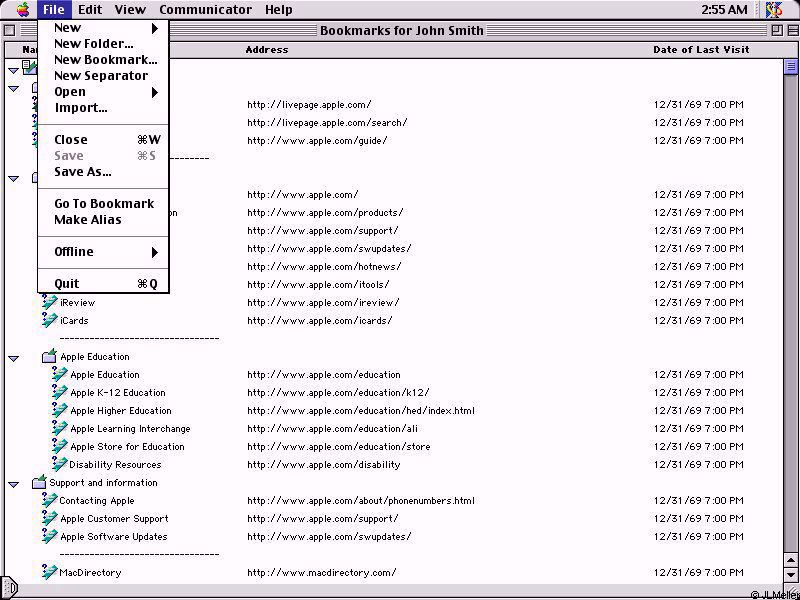Select the Disability Resources bookmark

115,464
